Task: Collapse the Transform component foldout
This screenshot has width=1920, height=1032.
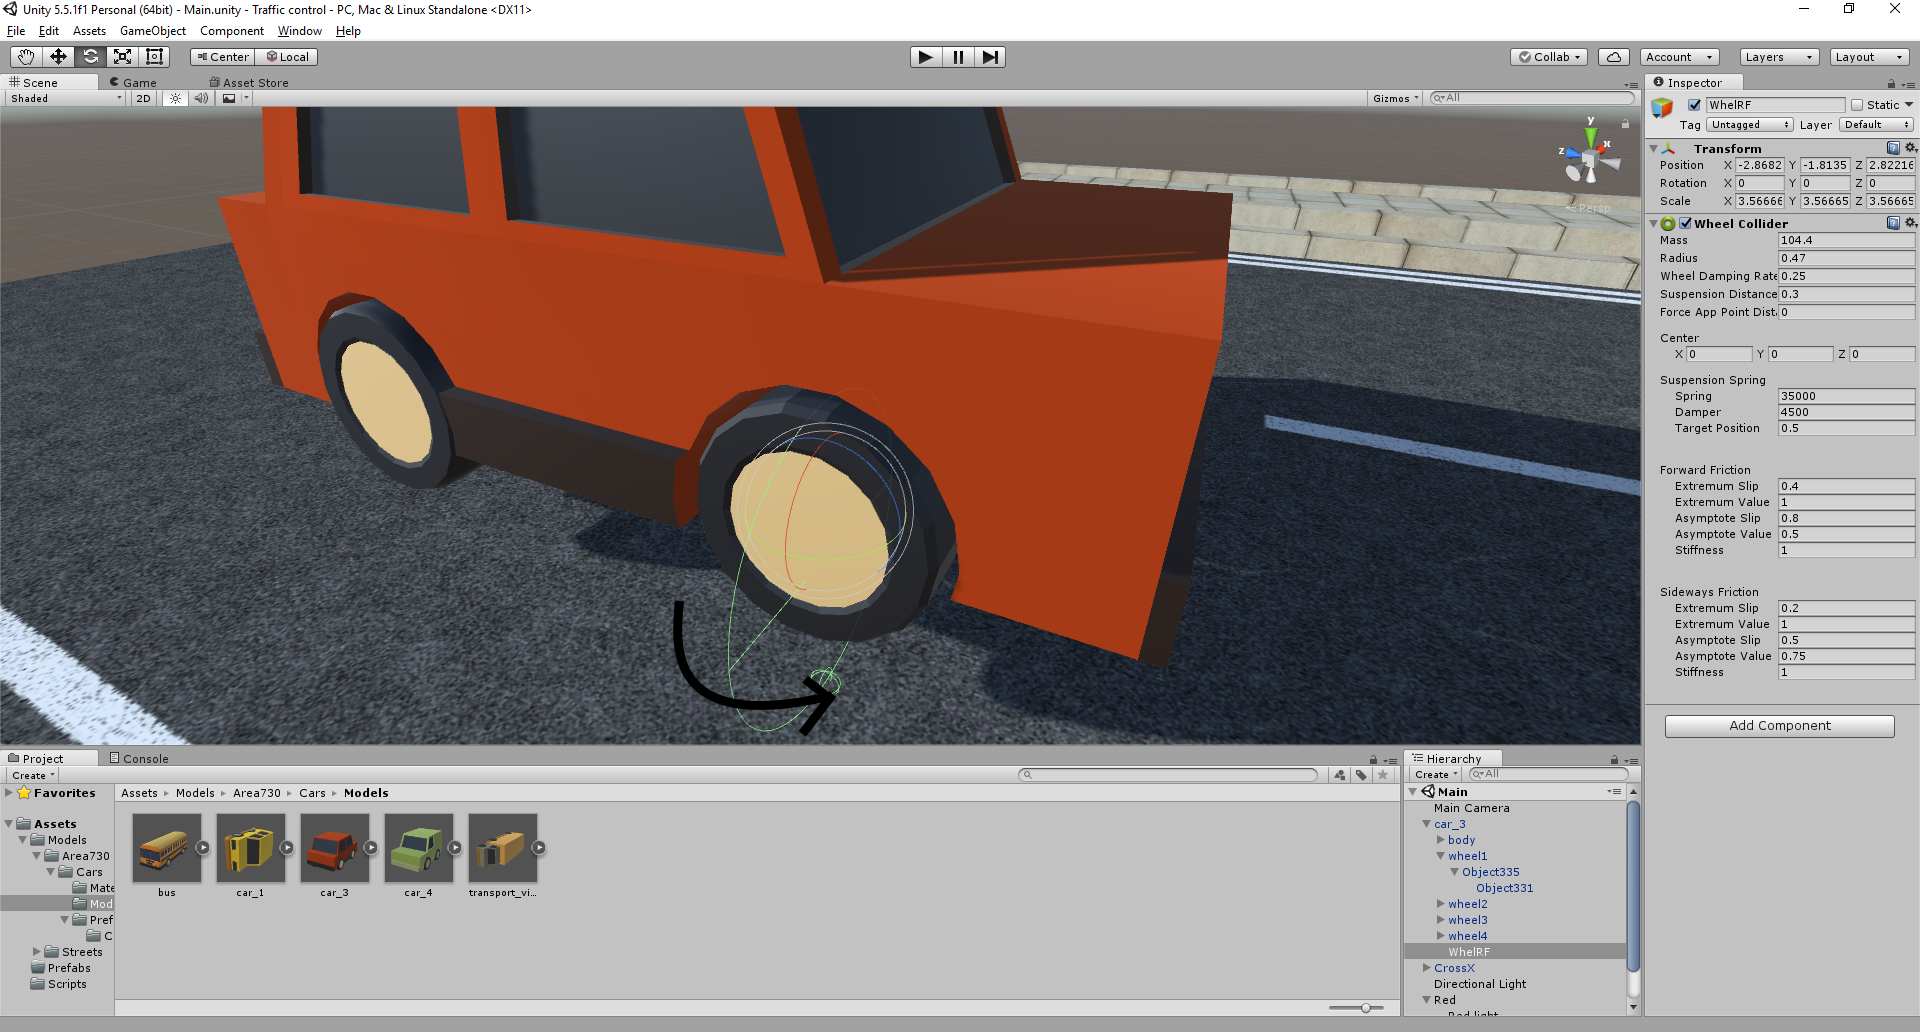Action: click(1654, 148)
